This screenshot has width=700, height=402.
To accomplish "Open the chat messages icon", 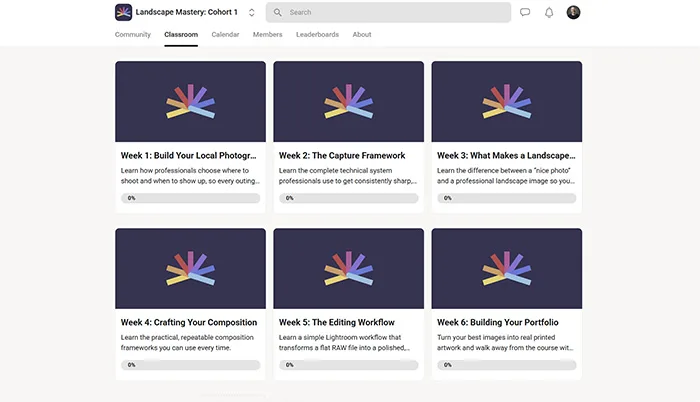I will [525, 12].
